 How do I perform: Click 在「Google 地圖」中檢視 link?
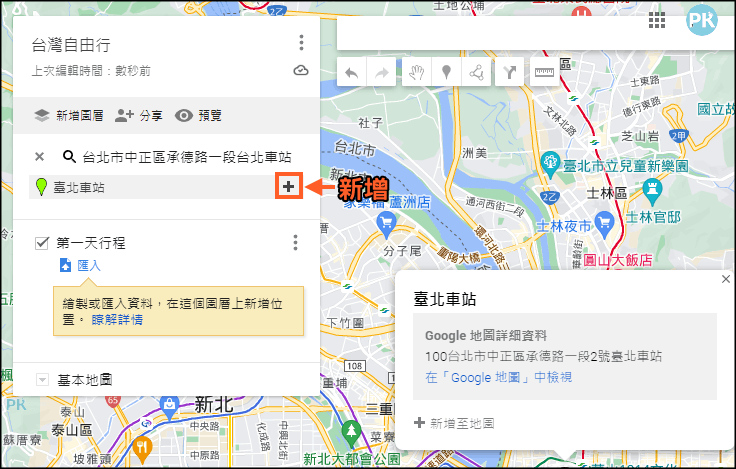pos(498,377)
